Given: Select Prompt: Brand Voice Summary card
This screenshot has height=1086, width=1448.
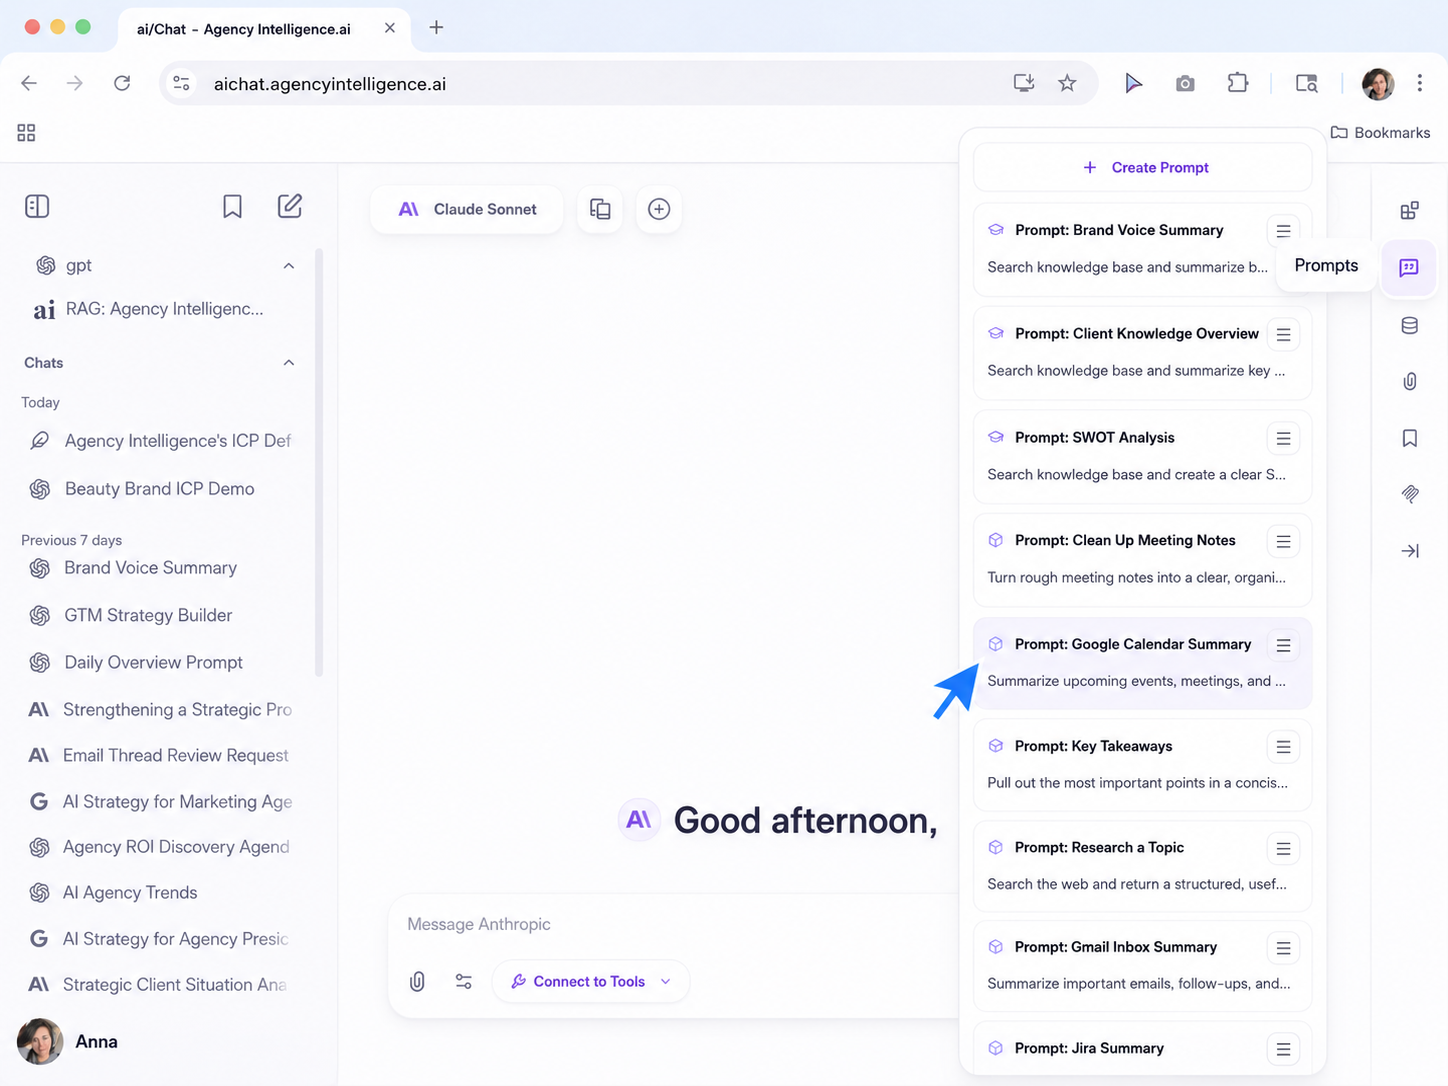Looking at the screenshot, I should (x=1142, y=249).
